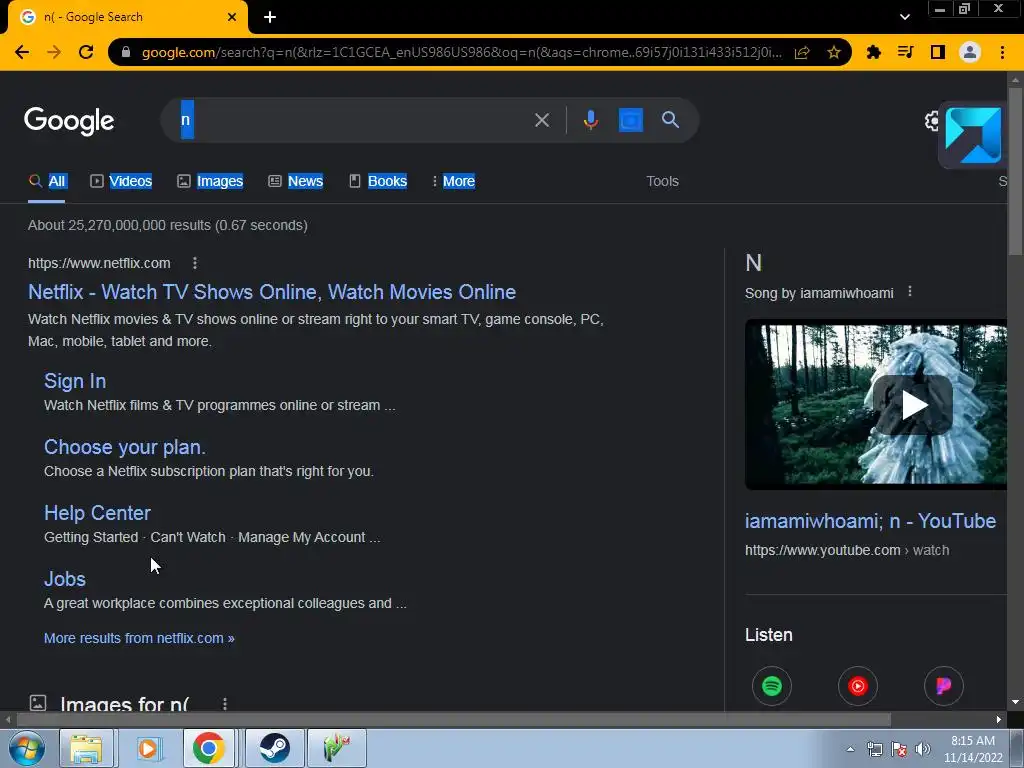Screen dimensions: 1024x768
Task: Open Windows Media Player from the taskbar
Action: click(x=148, y=748)
